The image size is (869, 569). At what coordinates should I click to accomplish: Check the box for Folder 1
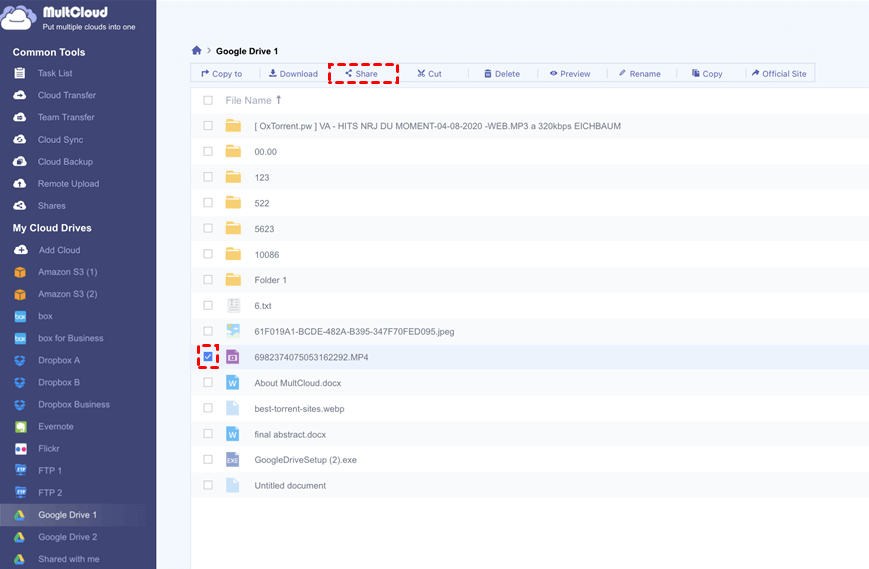click(208, 280)
